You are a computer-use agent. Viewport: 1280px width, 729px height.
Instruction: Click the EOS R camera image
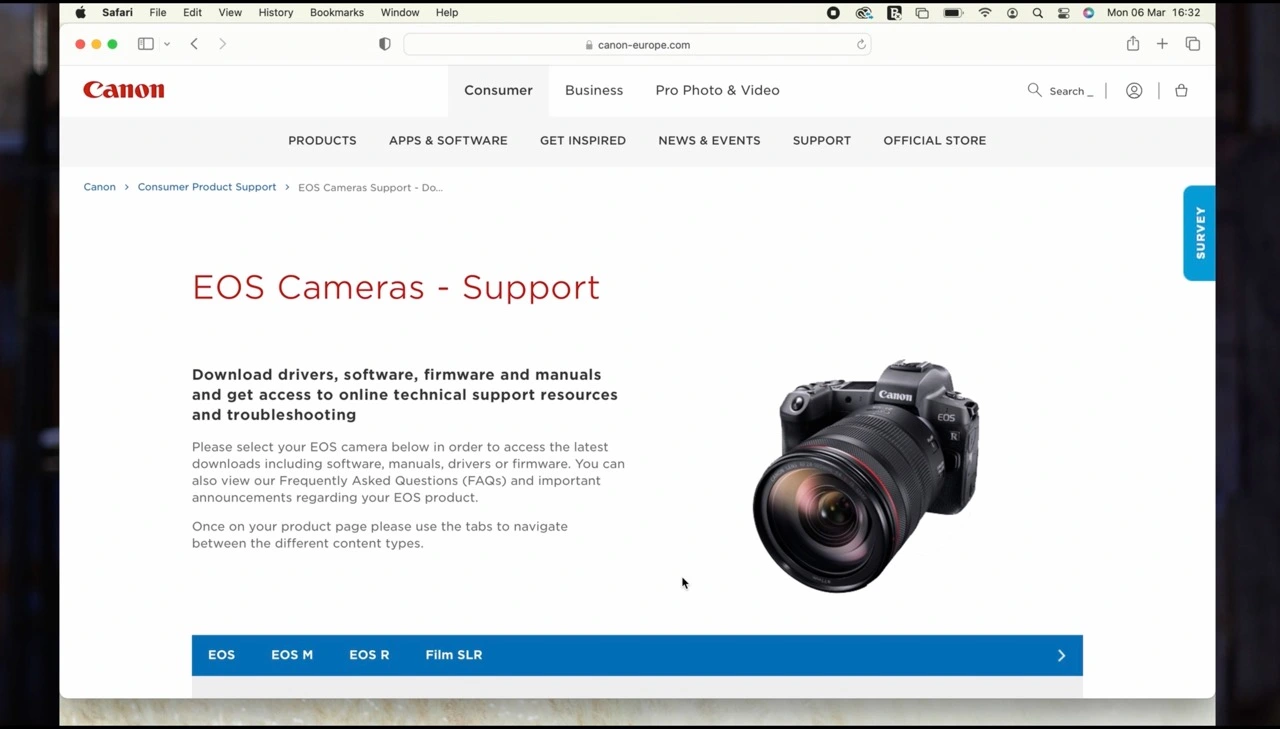866,476
